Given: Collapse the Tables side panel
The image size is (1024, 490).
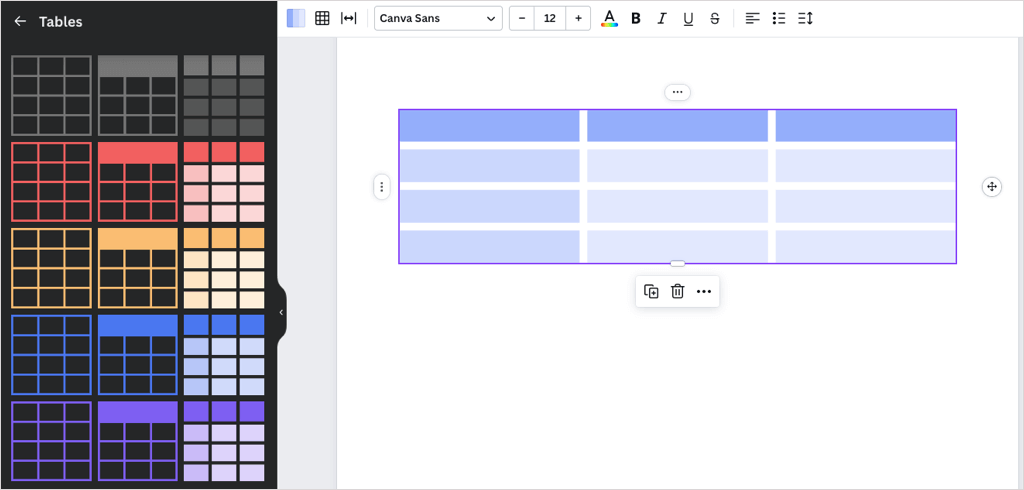Looking at the screenshot, I should pos(281,312).
